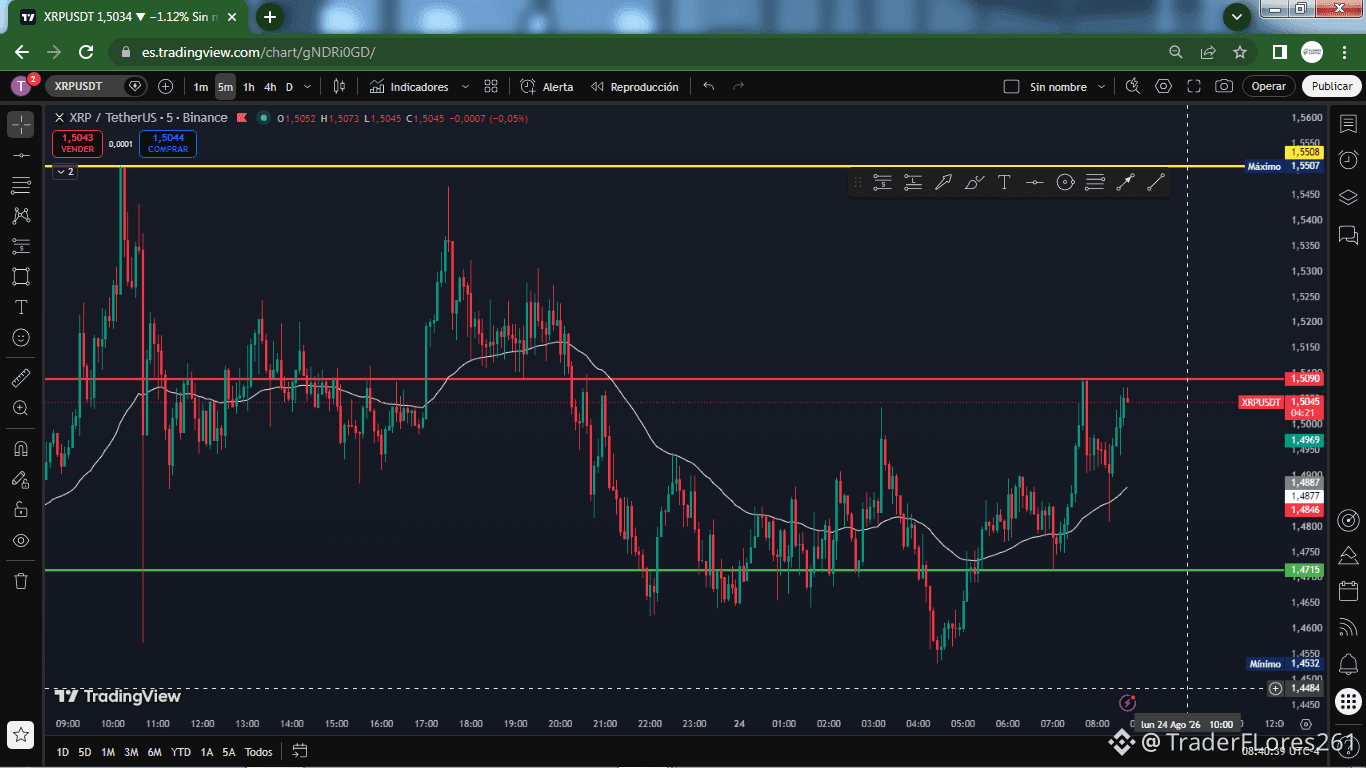Select the Todos date range
This screenshot has width=1366, height=768.
pyautogui.click(x=258, y=752)
